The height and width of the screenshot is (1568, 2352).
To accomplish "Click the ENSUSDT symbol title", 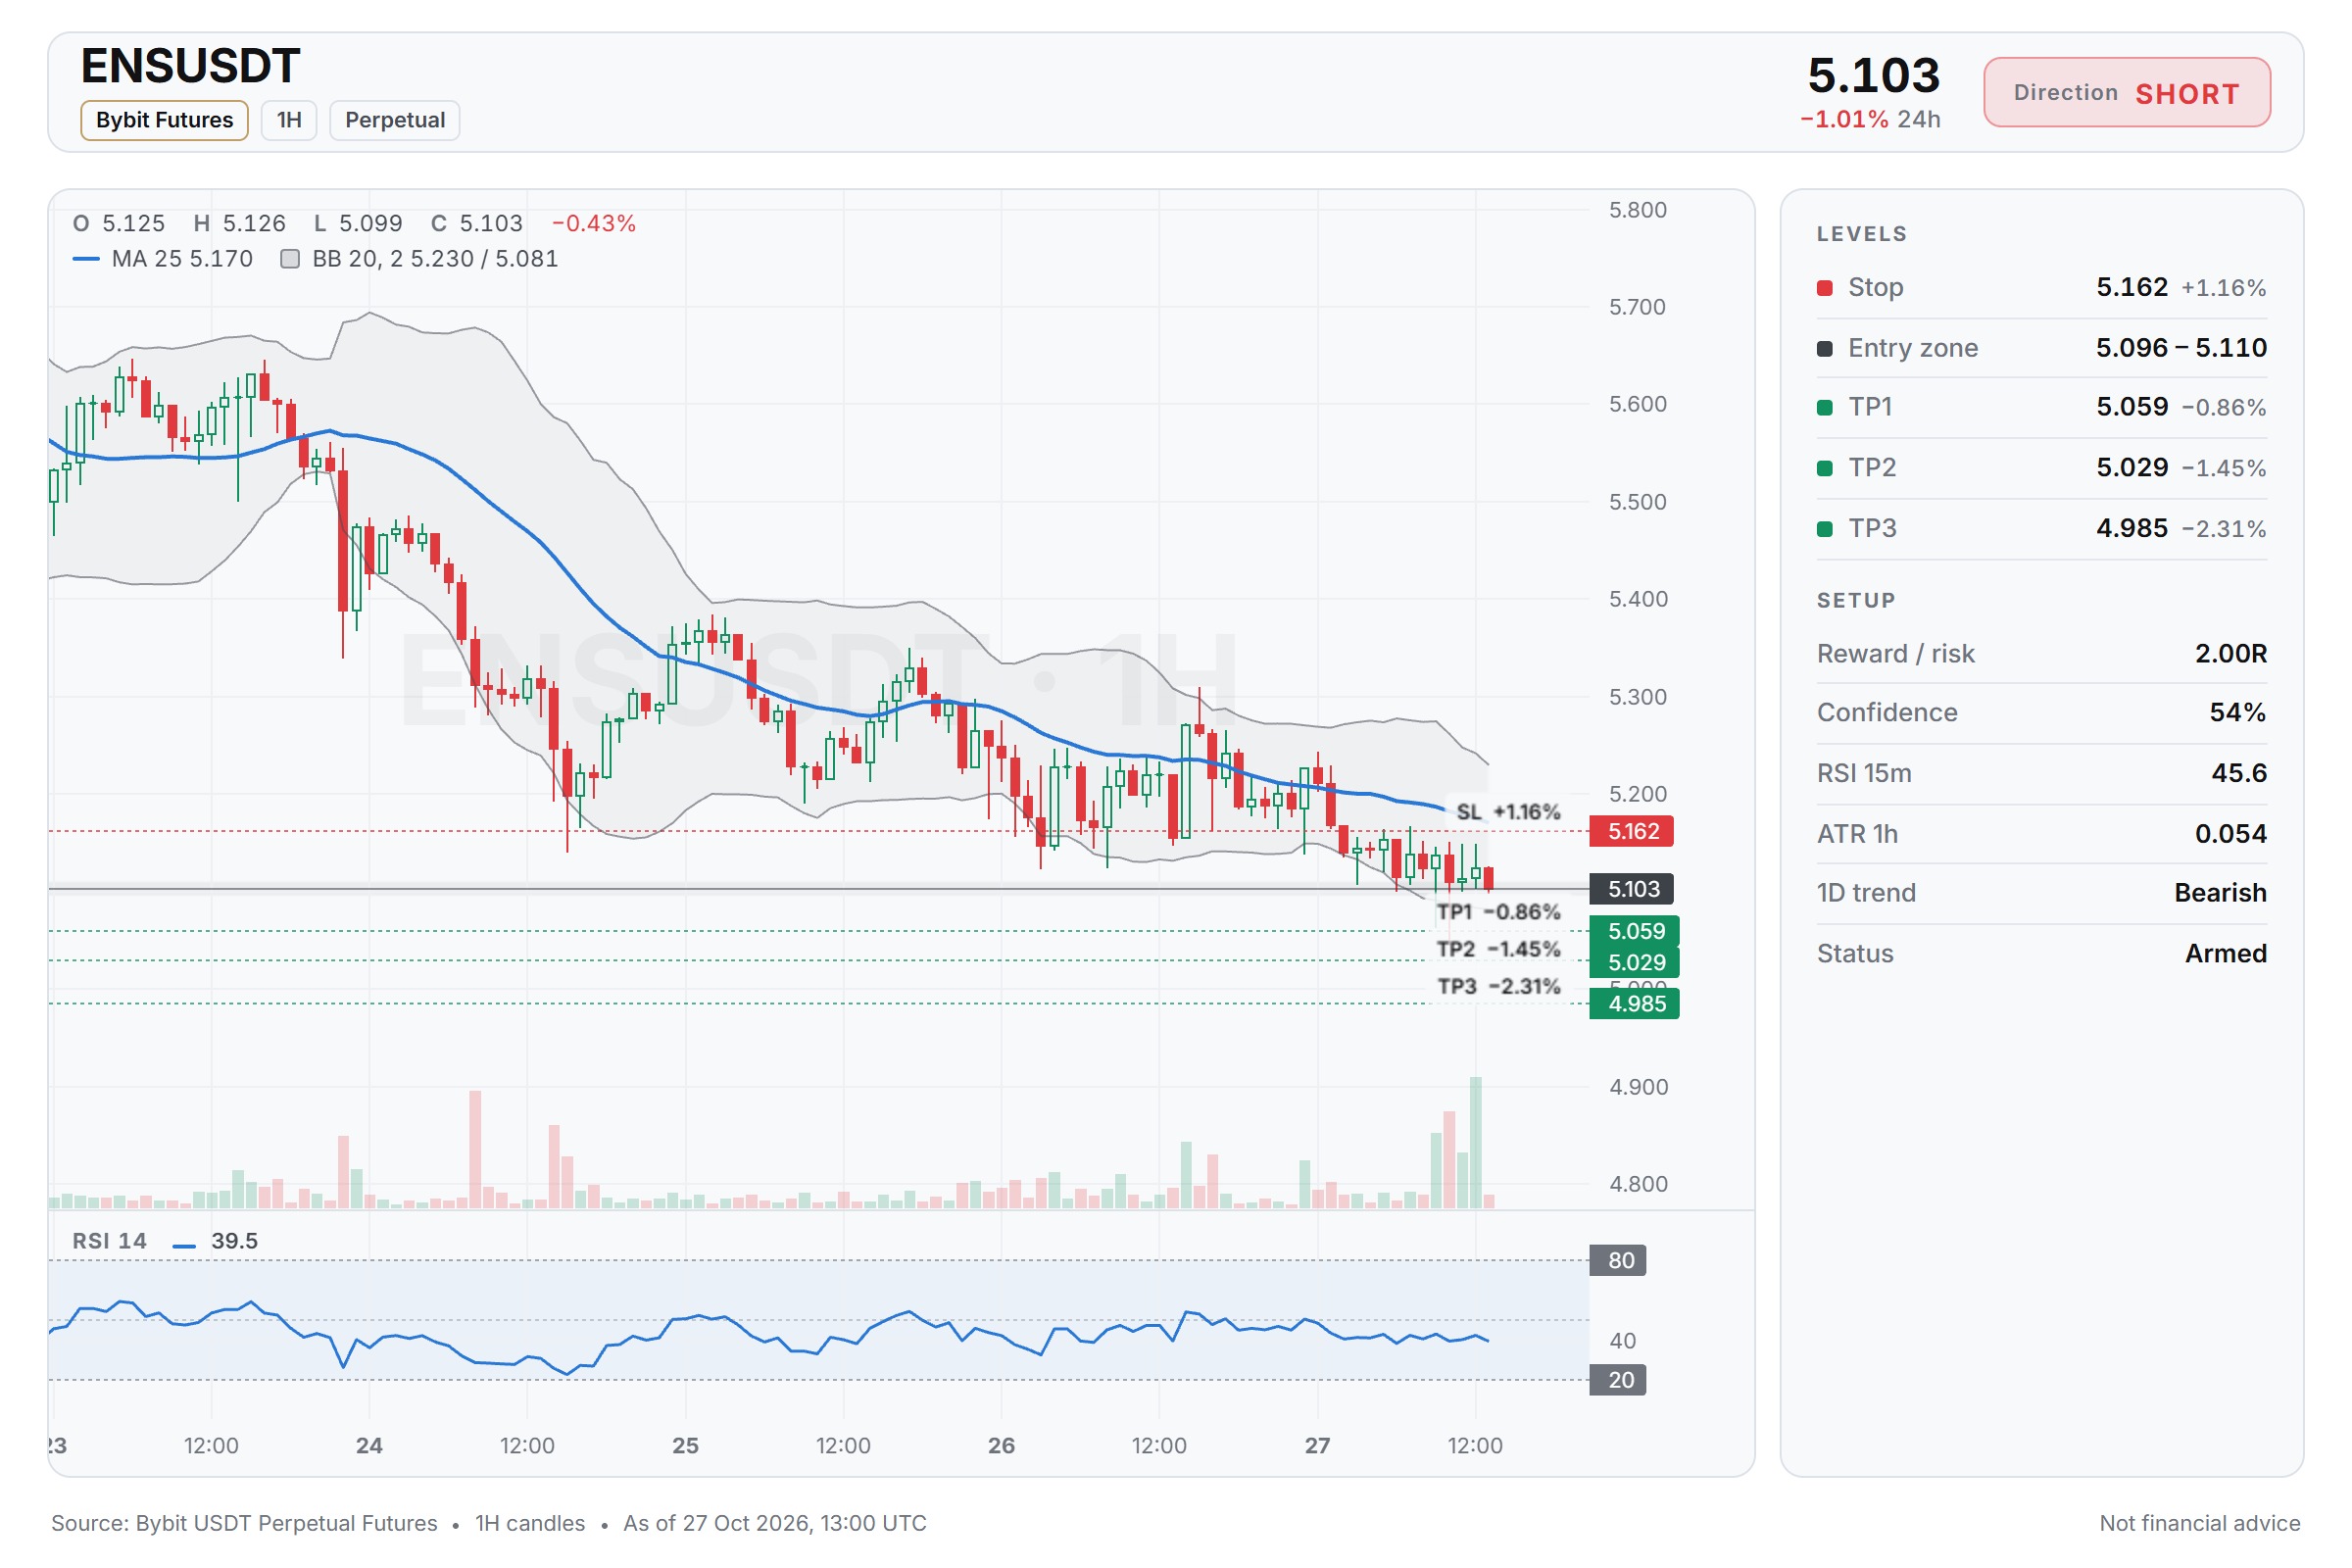I will 190,66.
